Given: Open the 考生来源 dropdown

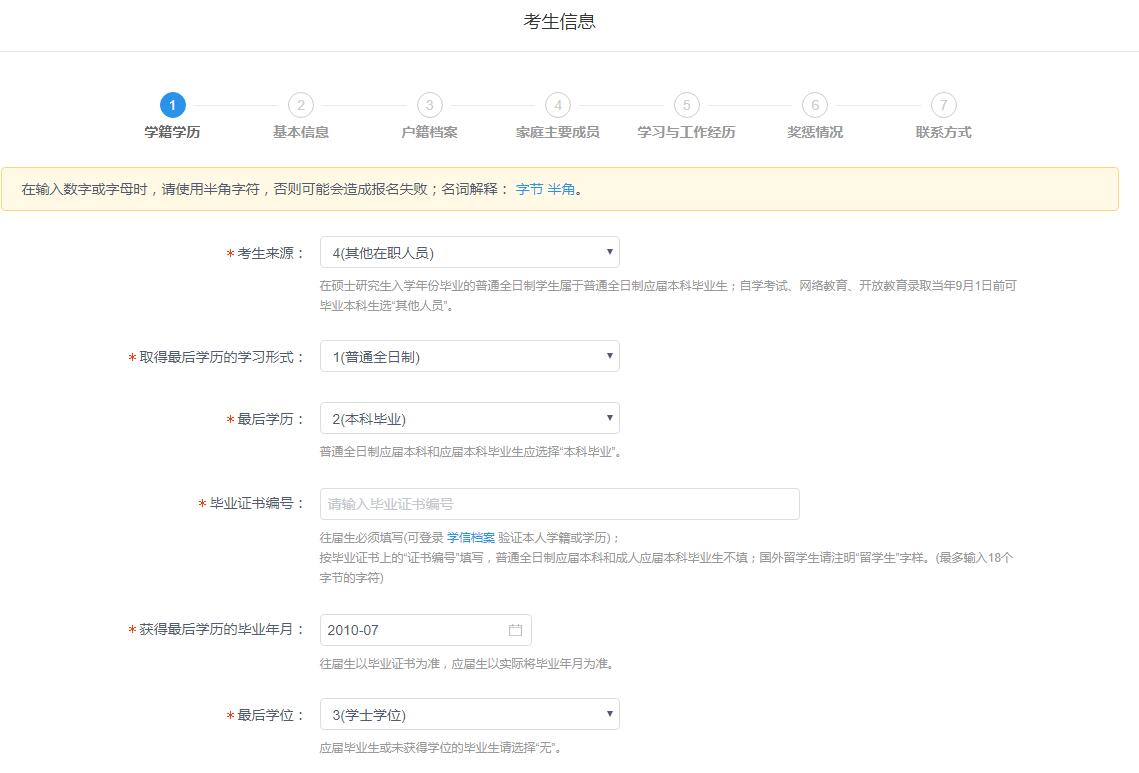Looking at the screenshot, I should pyautogui.click(x=469, y=253).
